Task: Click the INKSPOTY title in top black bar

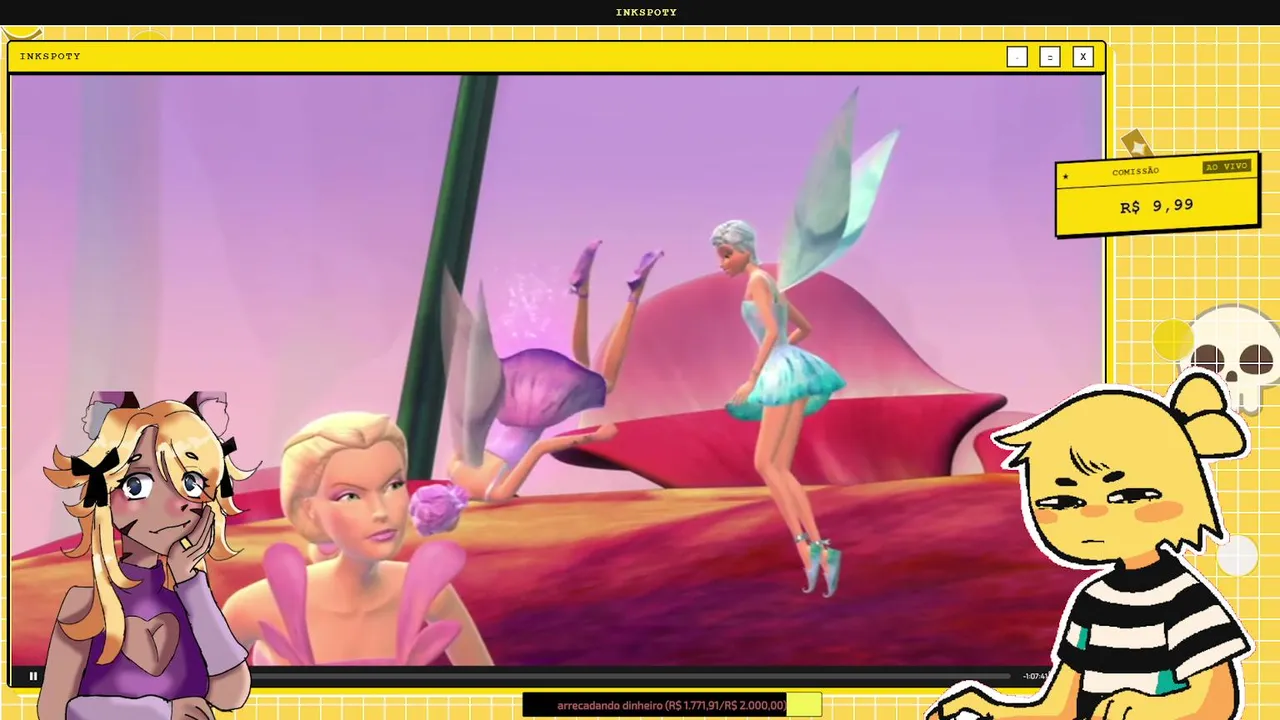Action: tap(646, 12)
